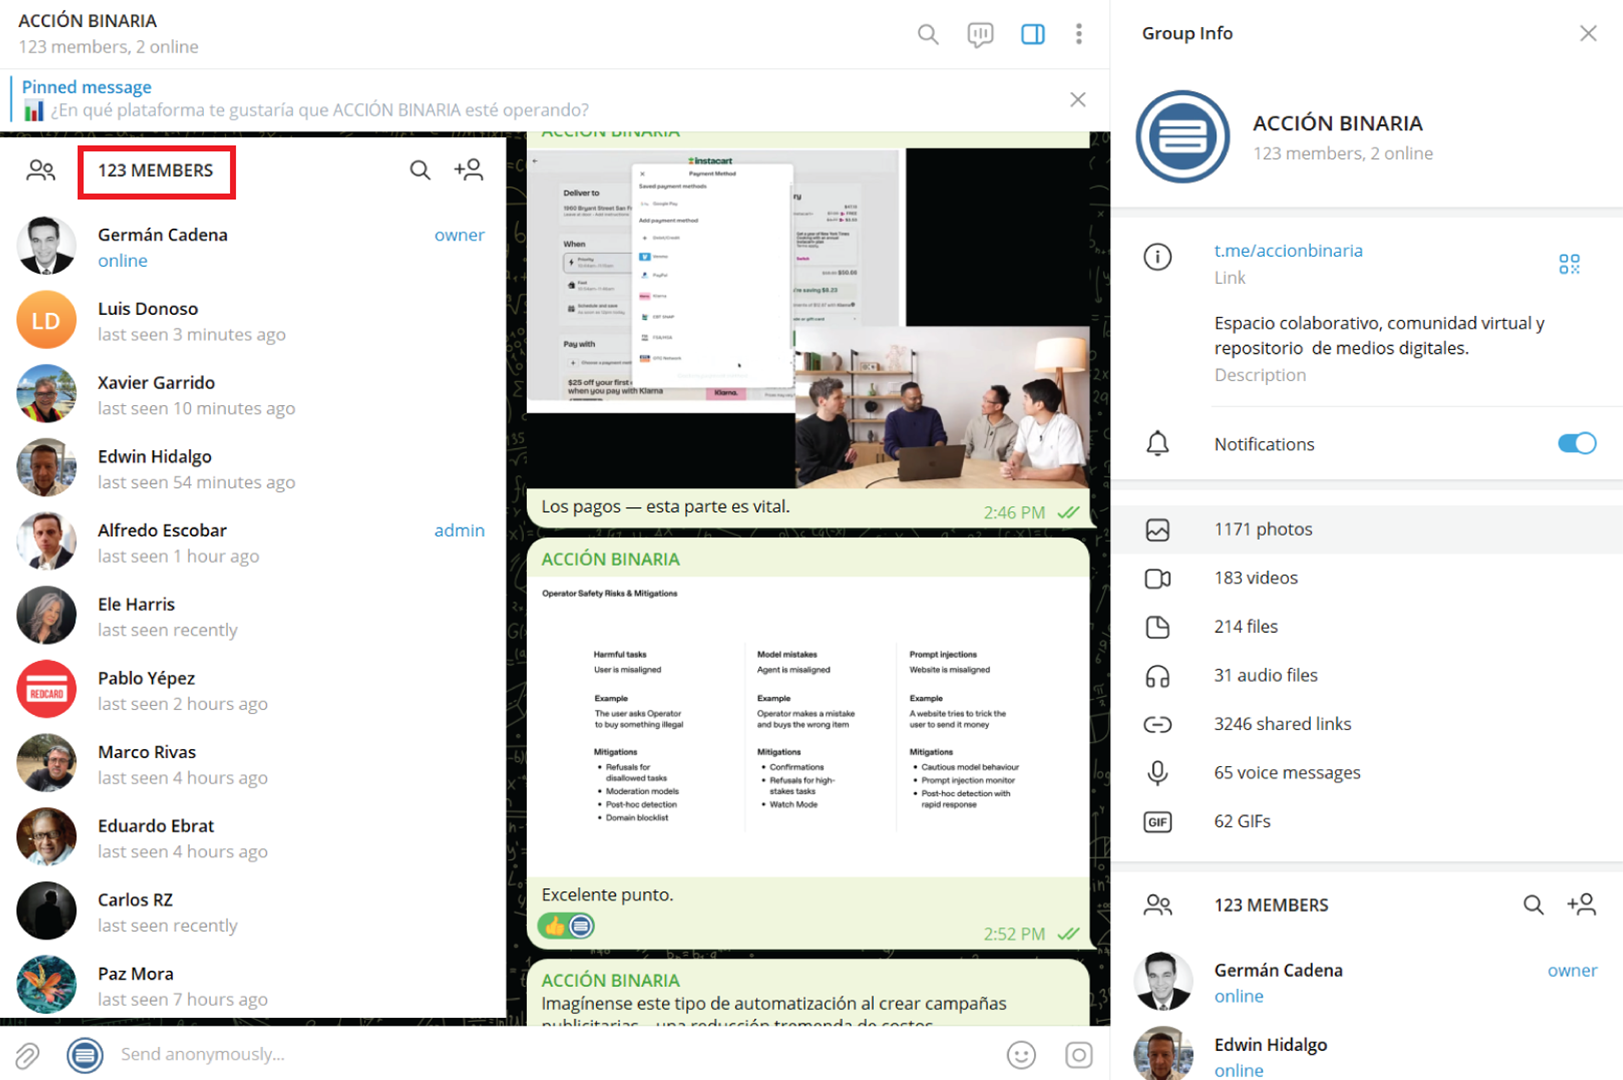The width and height of the screenshot is (1623, 1080).
Task: Select member Marco Rivas
Action: [x=251, y=764]
